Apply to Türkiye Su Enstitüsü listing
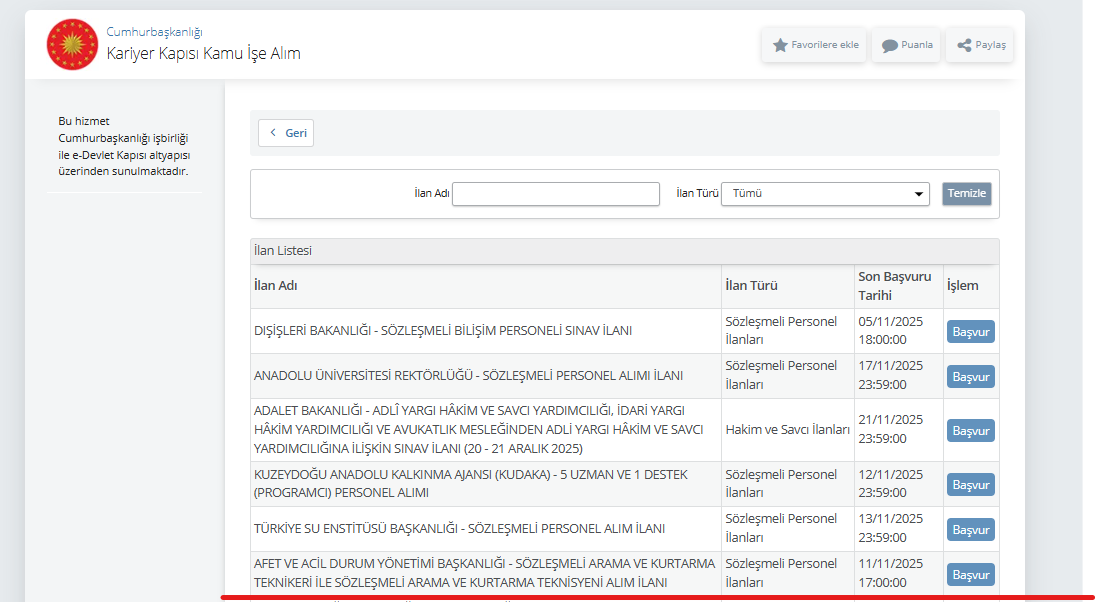This screenshot has height=602, width=1095. [x=970, y=530]
